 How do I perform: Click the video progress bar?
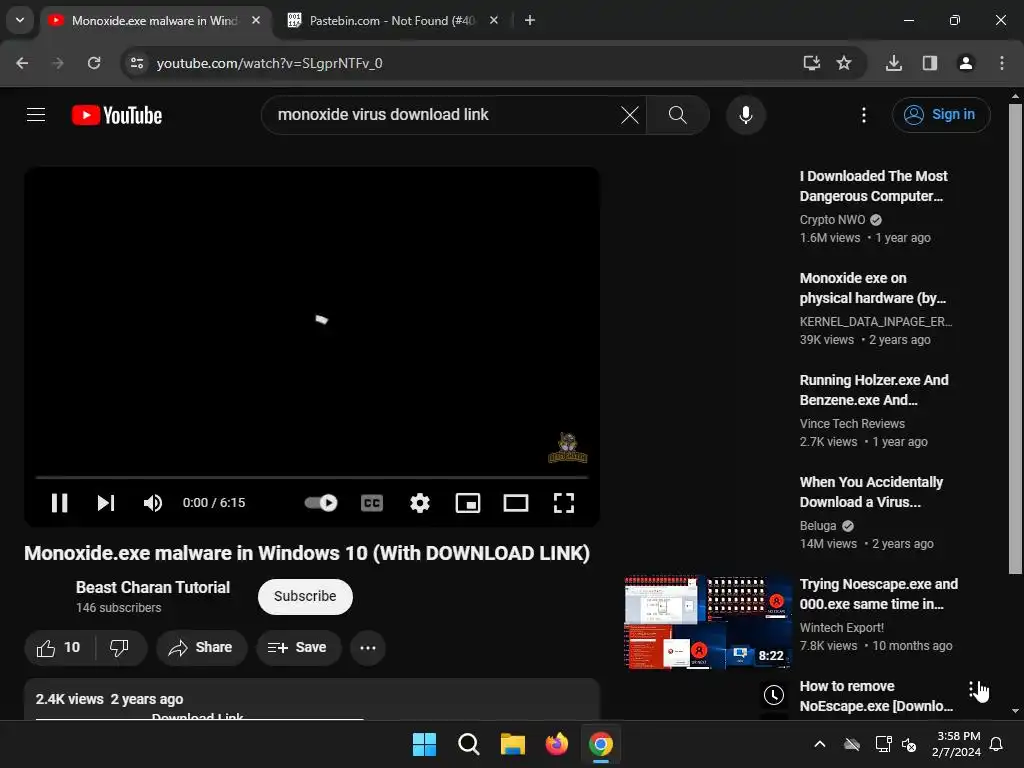pyautogui.click(x=312, y=477)
